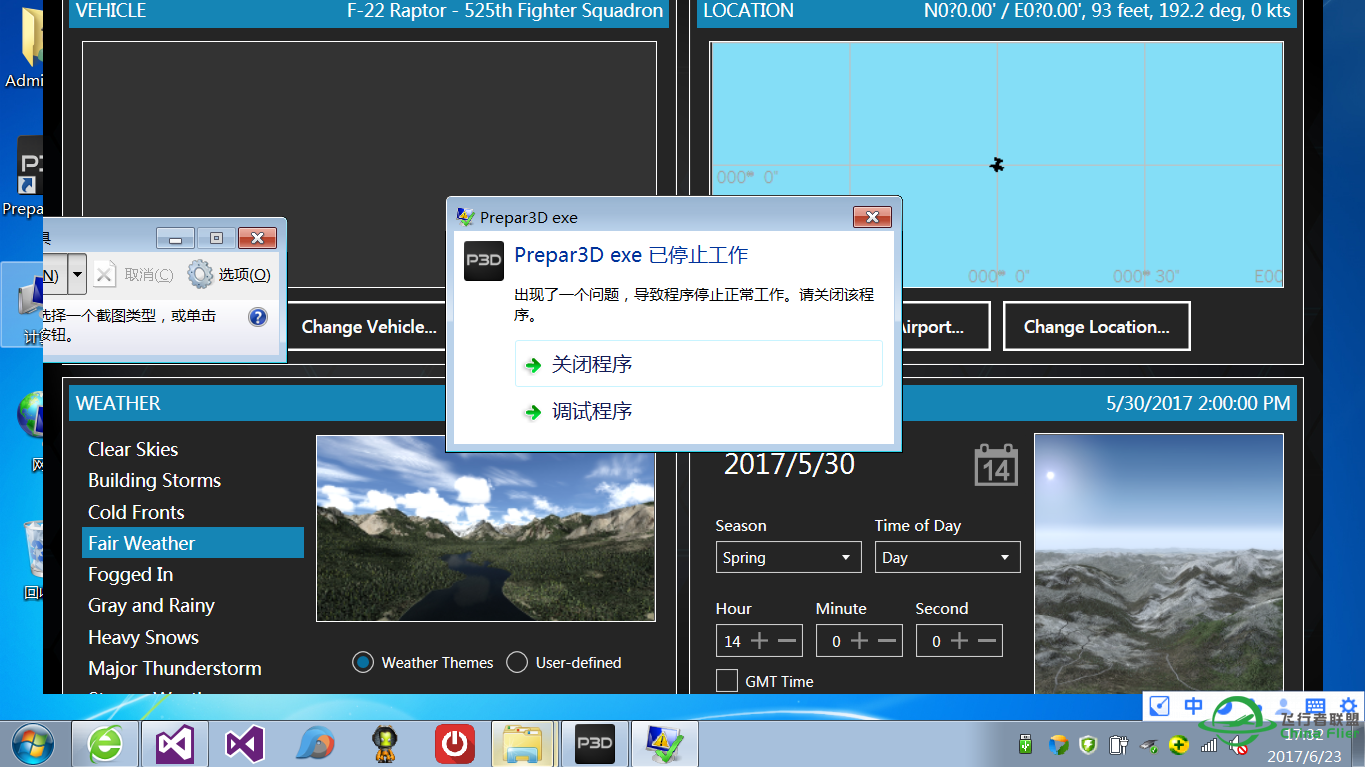The width and height of the screenshot is (1365, 767).
Task: Launch the green e browser from taskbar
Action: [105, 744]
